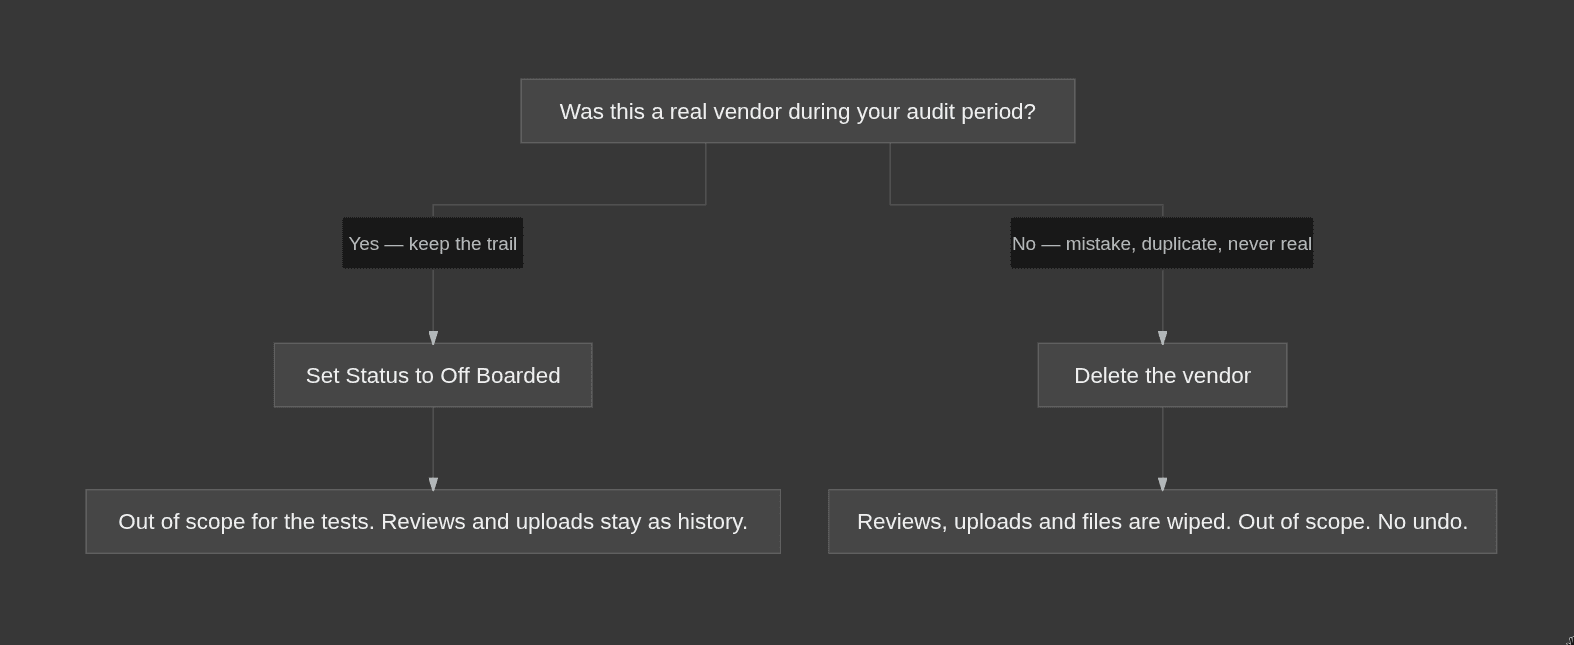Click arrowhead entering 'Reviews, uploads and files' box
The width and height of the screenshot is (1574, 645).
(1162, 484)
